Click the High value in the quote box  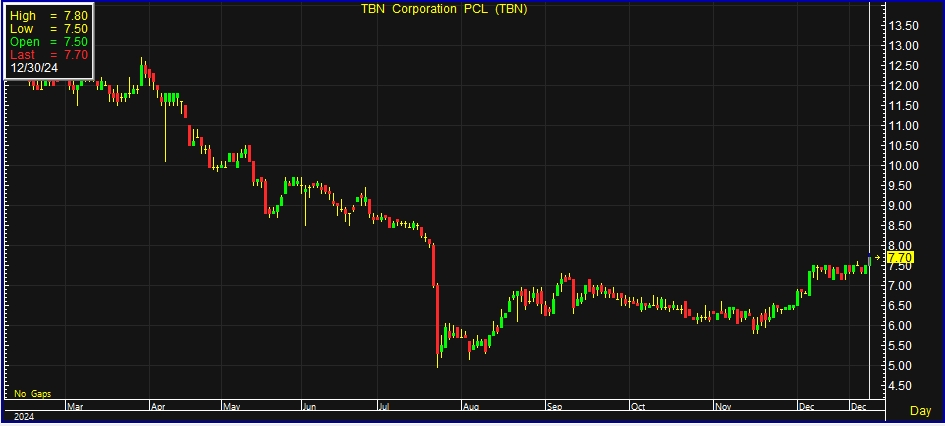click(x=76, y=16)
